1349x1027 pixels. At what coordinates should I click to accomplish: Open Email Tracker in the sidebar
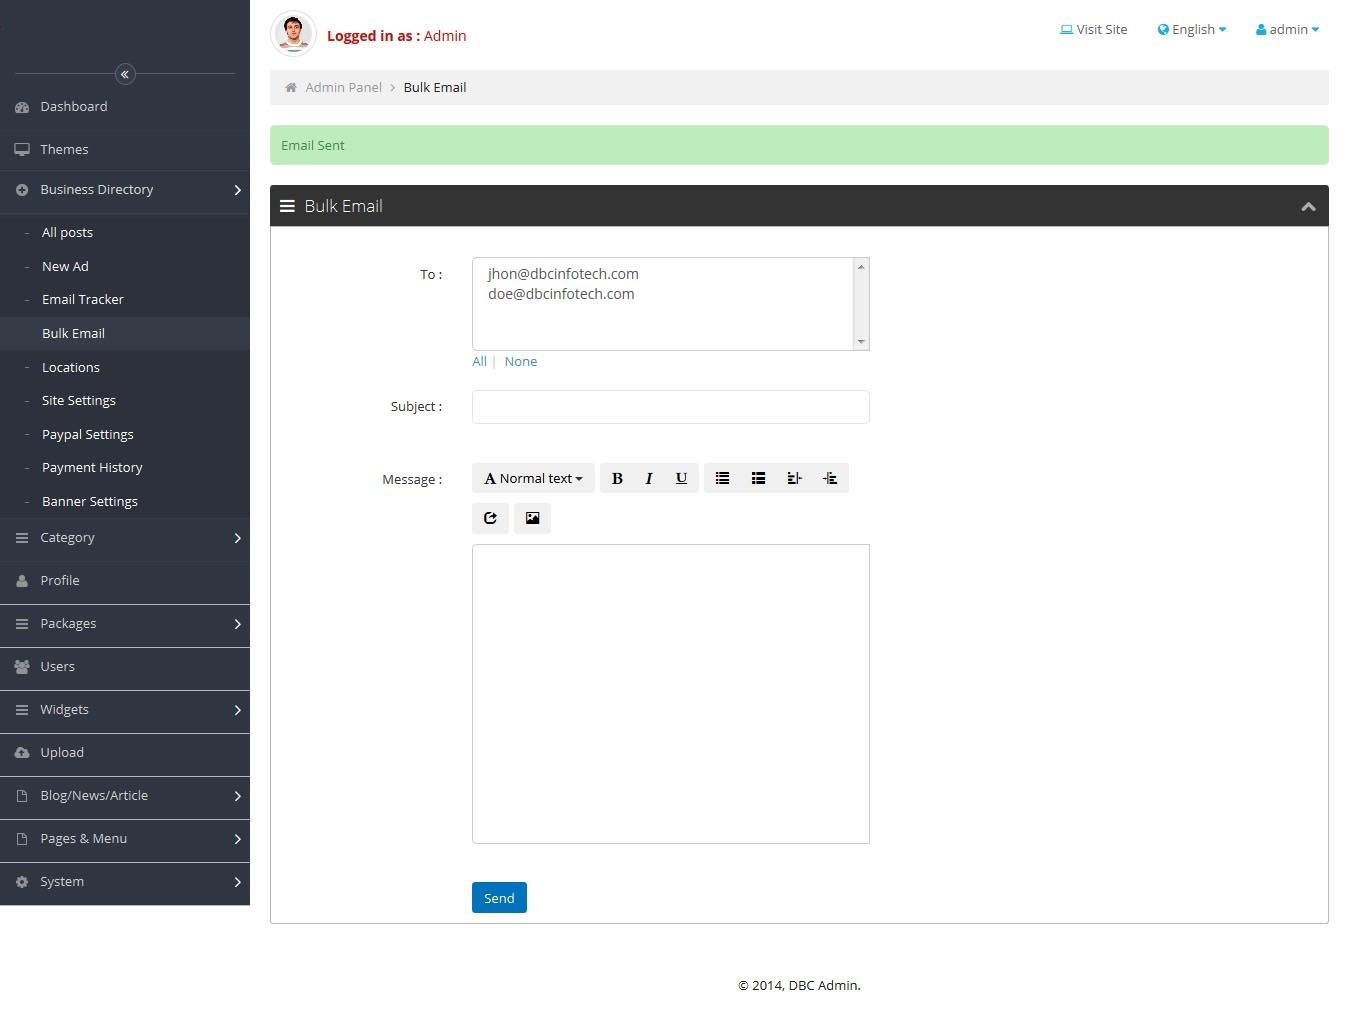coord(125,300)
